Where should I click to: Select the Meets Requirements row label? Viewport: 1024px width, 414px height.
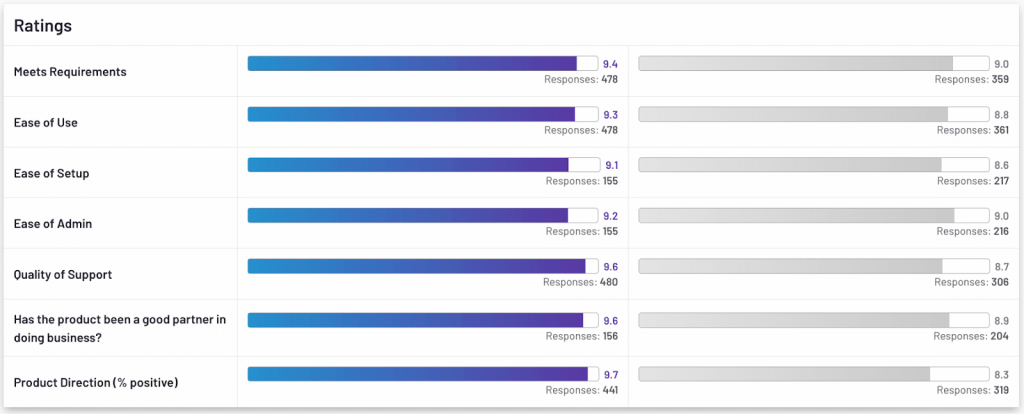click(x=70, y=72)
